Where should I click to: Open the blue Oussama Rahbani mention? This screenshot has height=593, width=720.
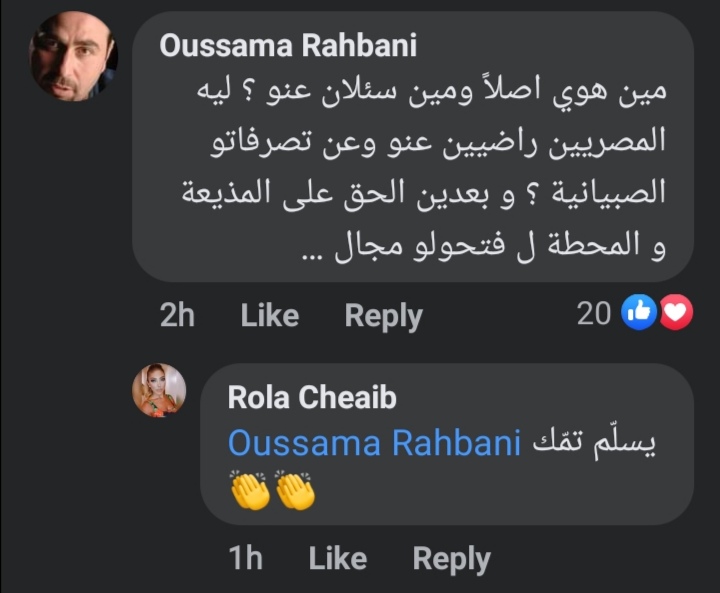pos(374,443)
